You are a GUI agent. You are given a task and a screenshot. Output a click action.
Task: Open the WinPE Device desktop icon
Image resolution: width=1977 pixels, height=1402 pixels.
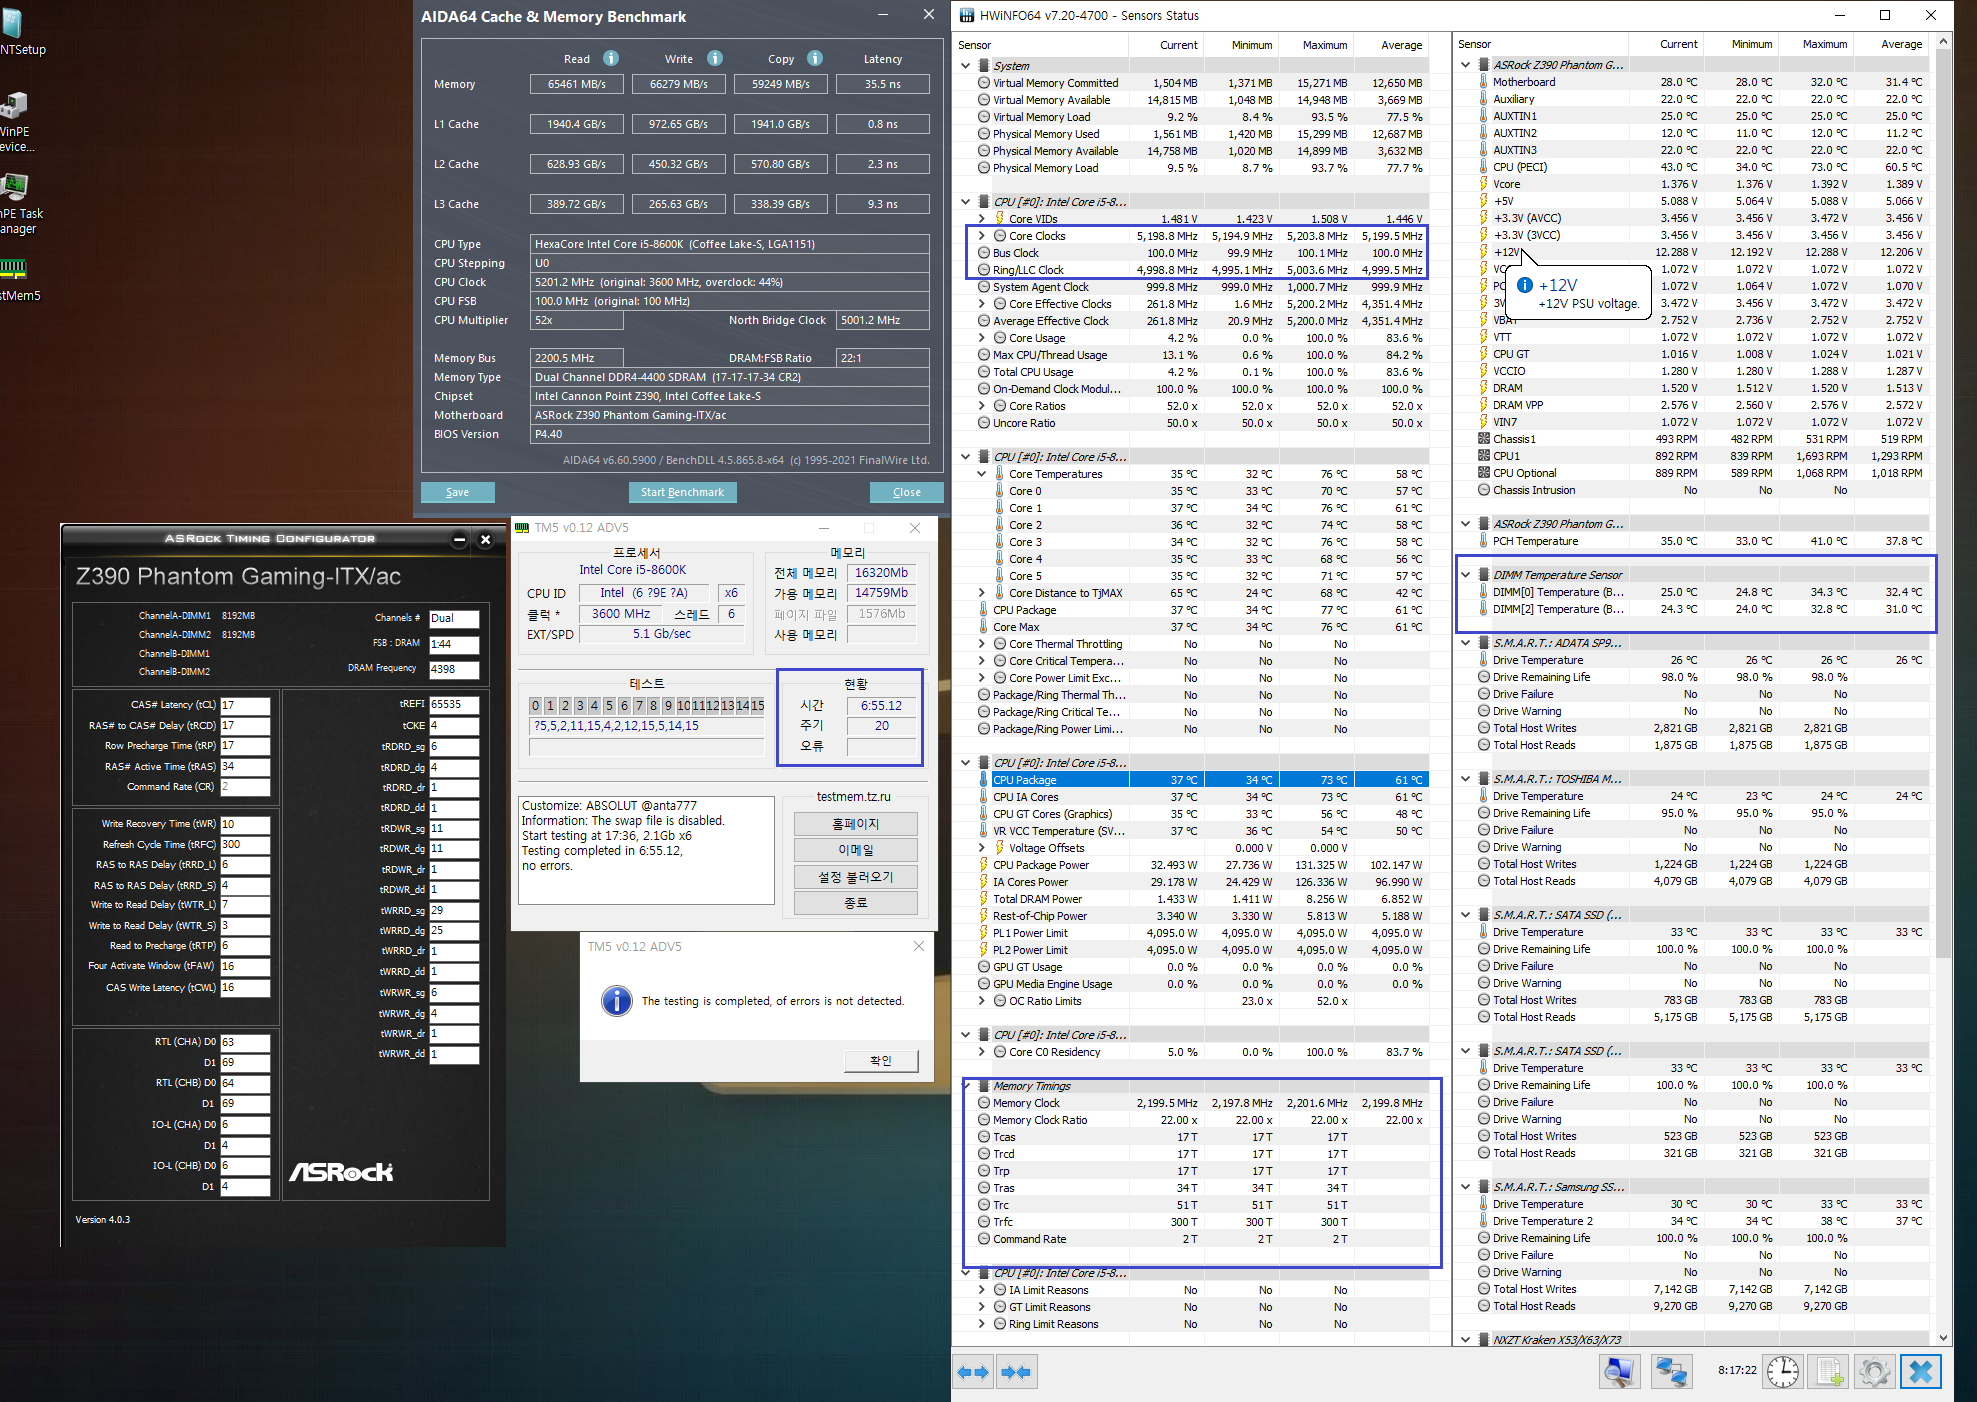(17, 122)
